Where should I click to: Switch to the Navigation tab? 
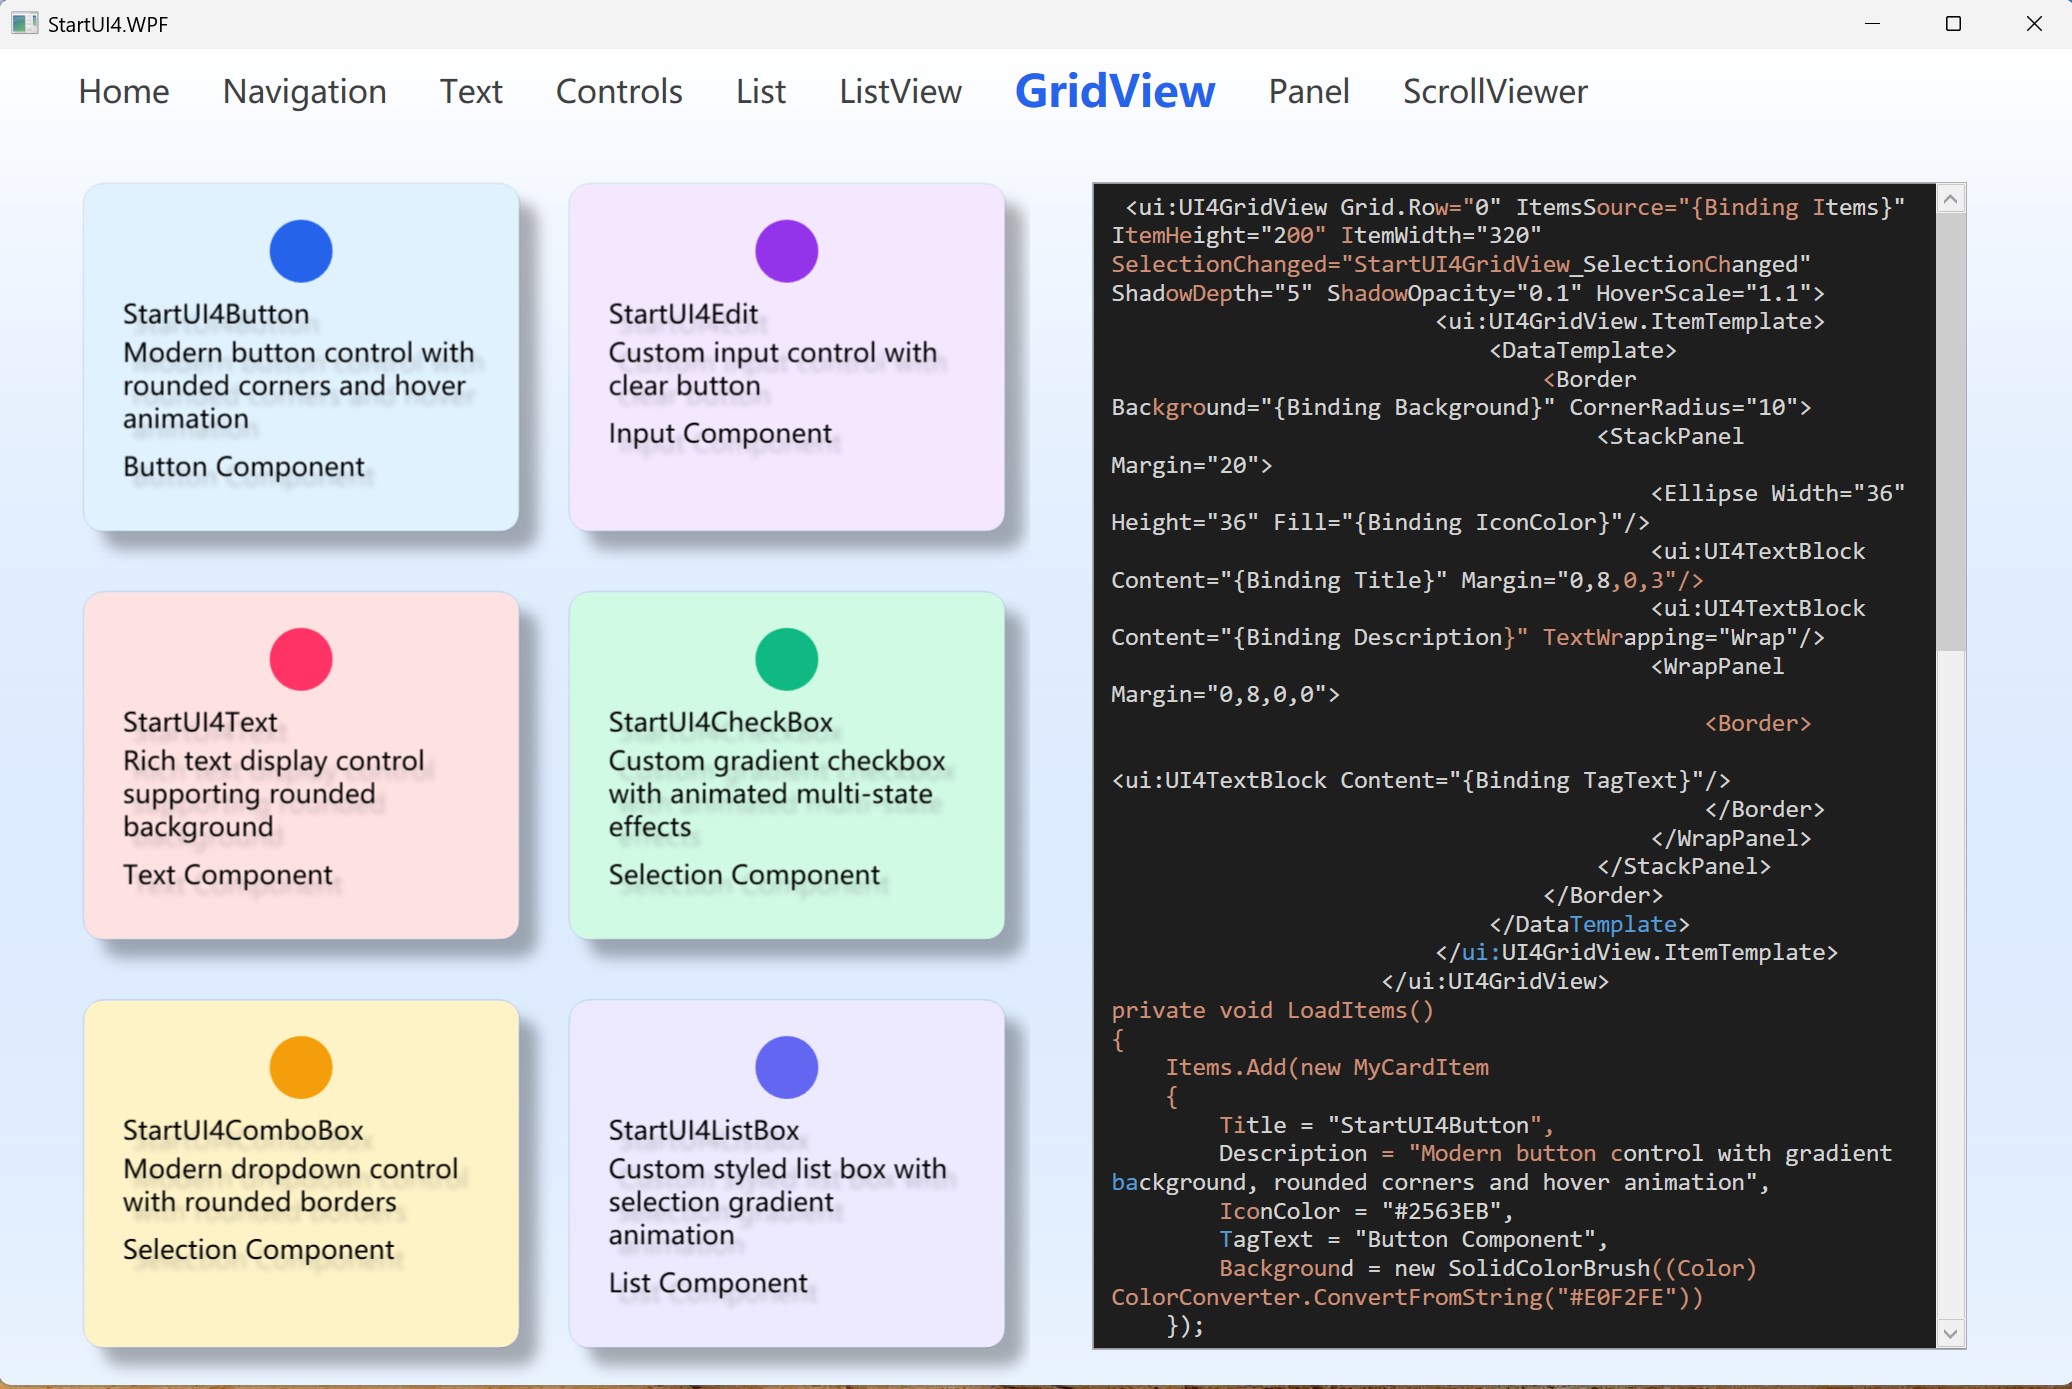click(x=305, y=91)
